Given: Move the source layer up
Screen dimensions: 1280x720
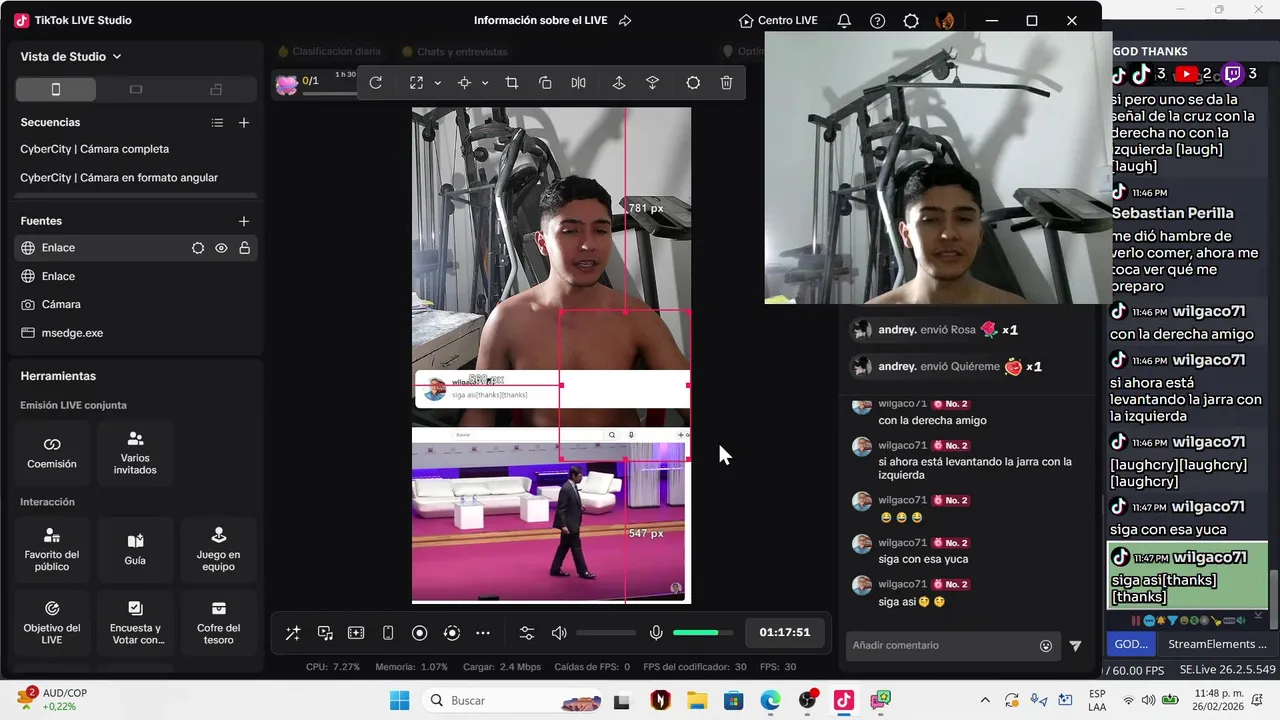Looking at the screenshot, I should coord(619,83).
